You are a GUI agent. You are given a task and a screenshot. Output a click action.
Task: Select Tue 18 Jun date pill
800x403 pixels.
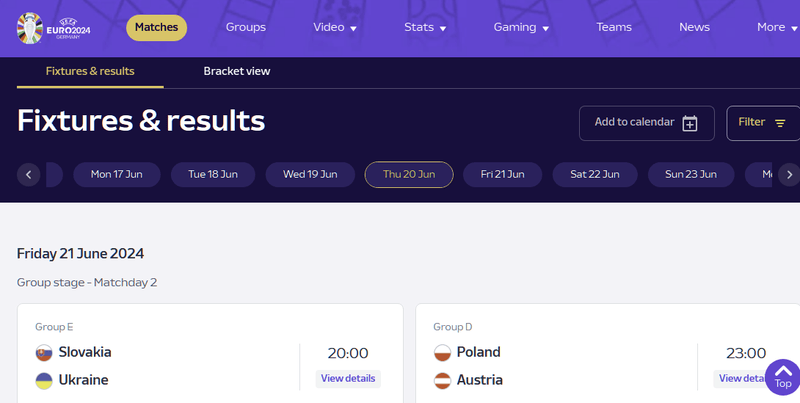[x=213, y=175]
